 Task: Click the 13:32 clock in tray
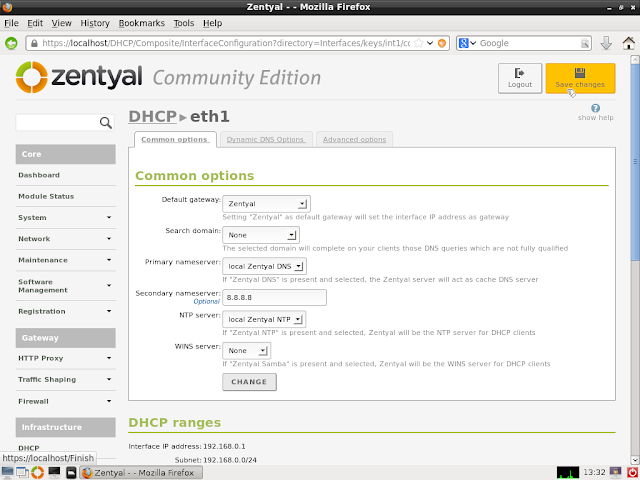594,472
